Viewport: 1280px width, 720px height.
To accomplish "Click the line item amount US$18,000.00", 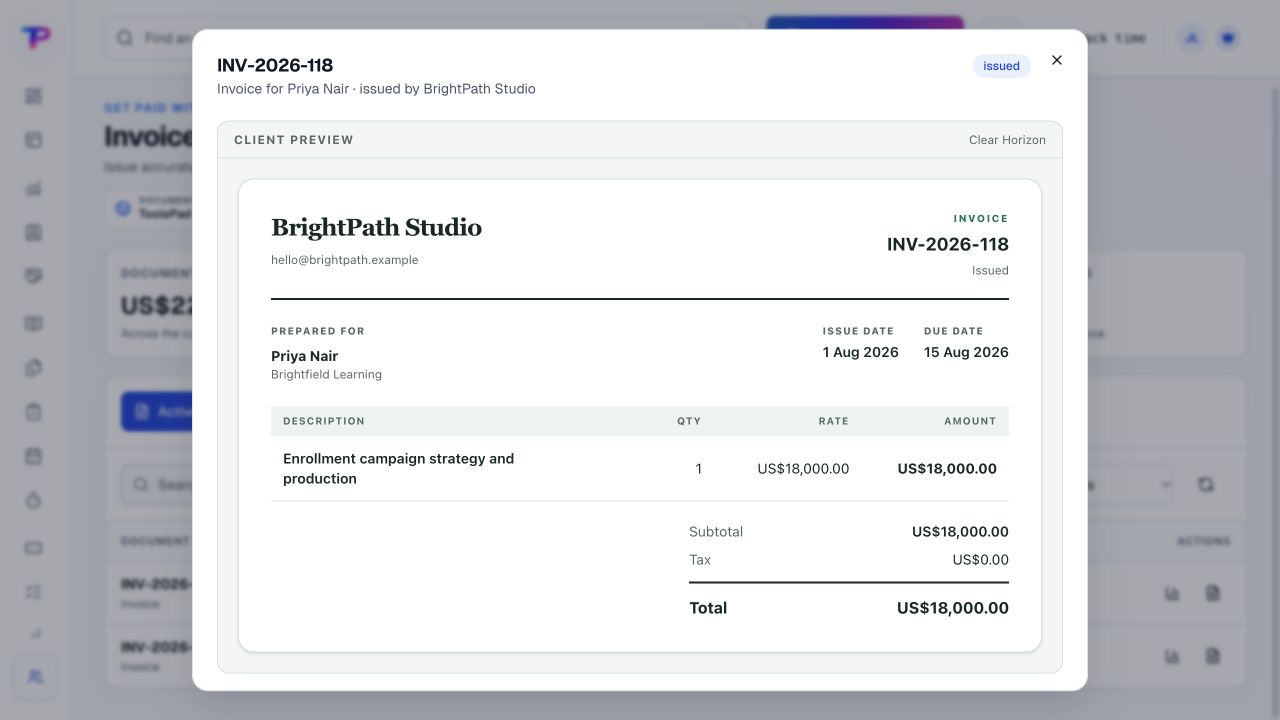I will [947, 469].
